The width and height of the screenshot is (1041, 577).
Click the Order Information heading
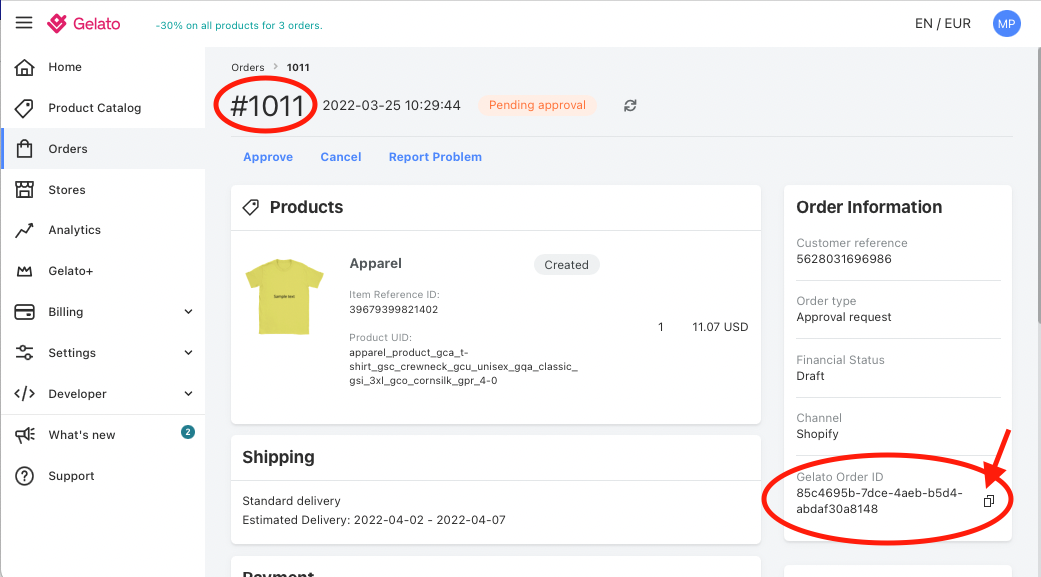tap(869, 207)
